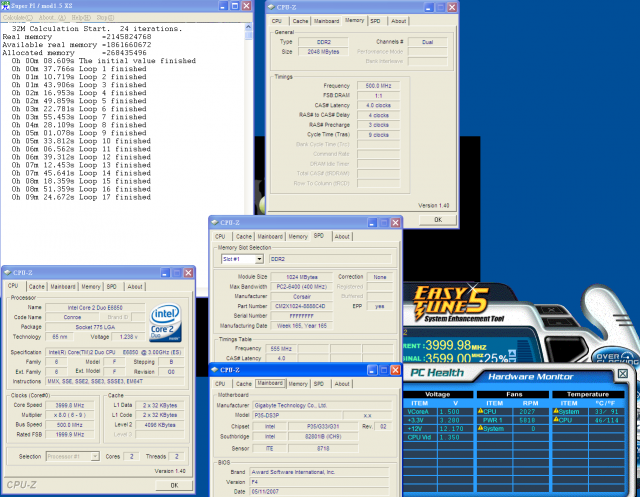
Task: Open the Help menu in Super PI
Action: tap(81, 18)
